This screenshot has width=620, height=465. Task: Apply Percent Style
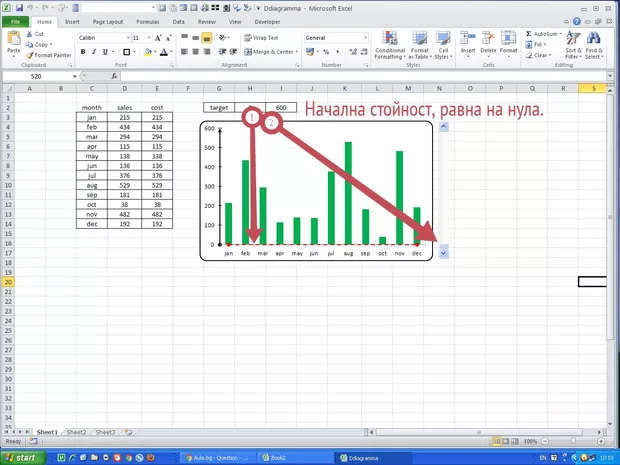[x=326, y=52]
